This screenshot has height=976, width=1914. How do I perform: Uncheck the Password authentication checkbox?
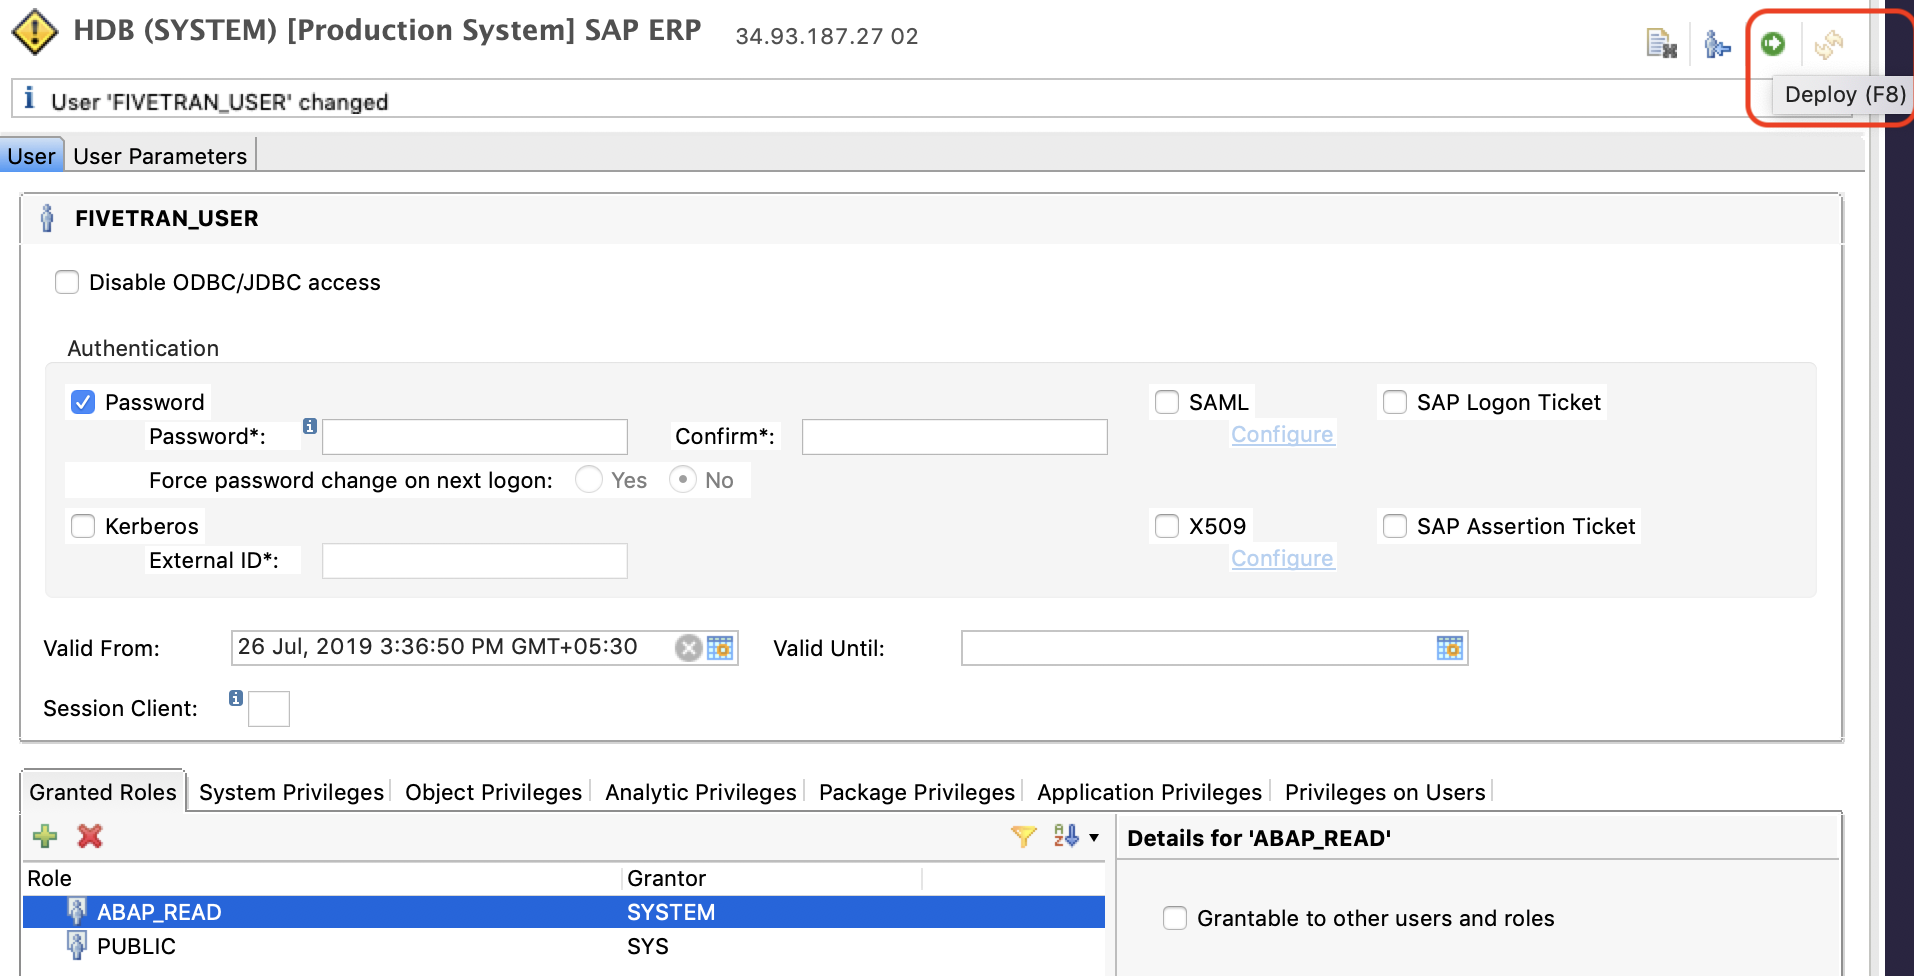[x=83, y=402]
